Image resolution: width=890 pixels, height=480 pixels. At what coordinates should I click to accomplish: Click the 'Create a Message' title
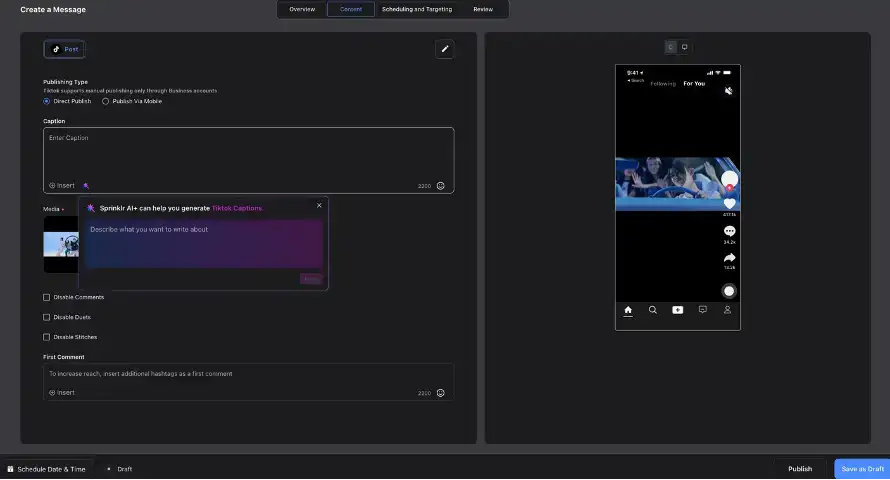(x=53, y=10)
